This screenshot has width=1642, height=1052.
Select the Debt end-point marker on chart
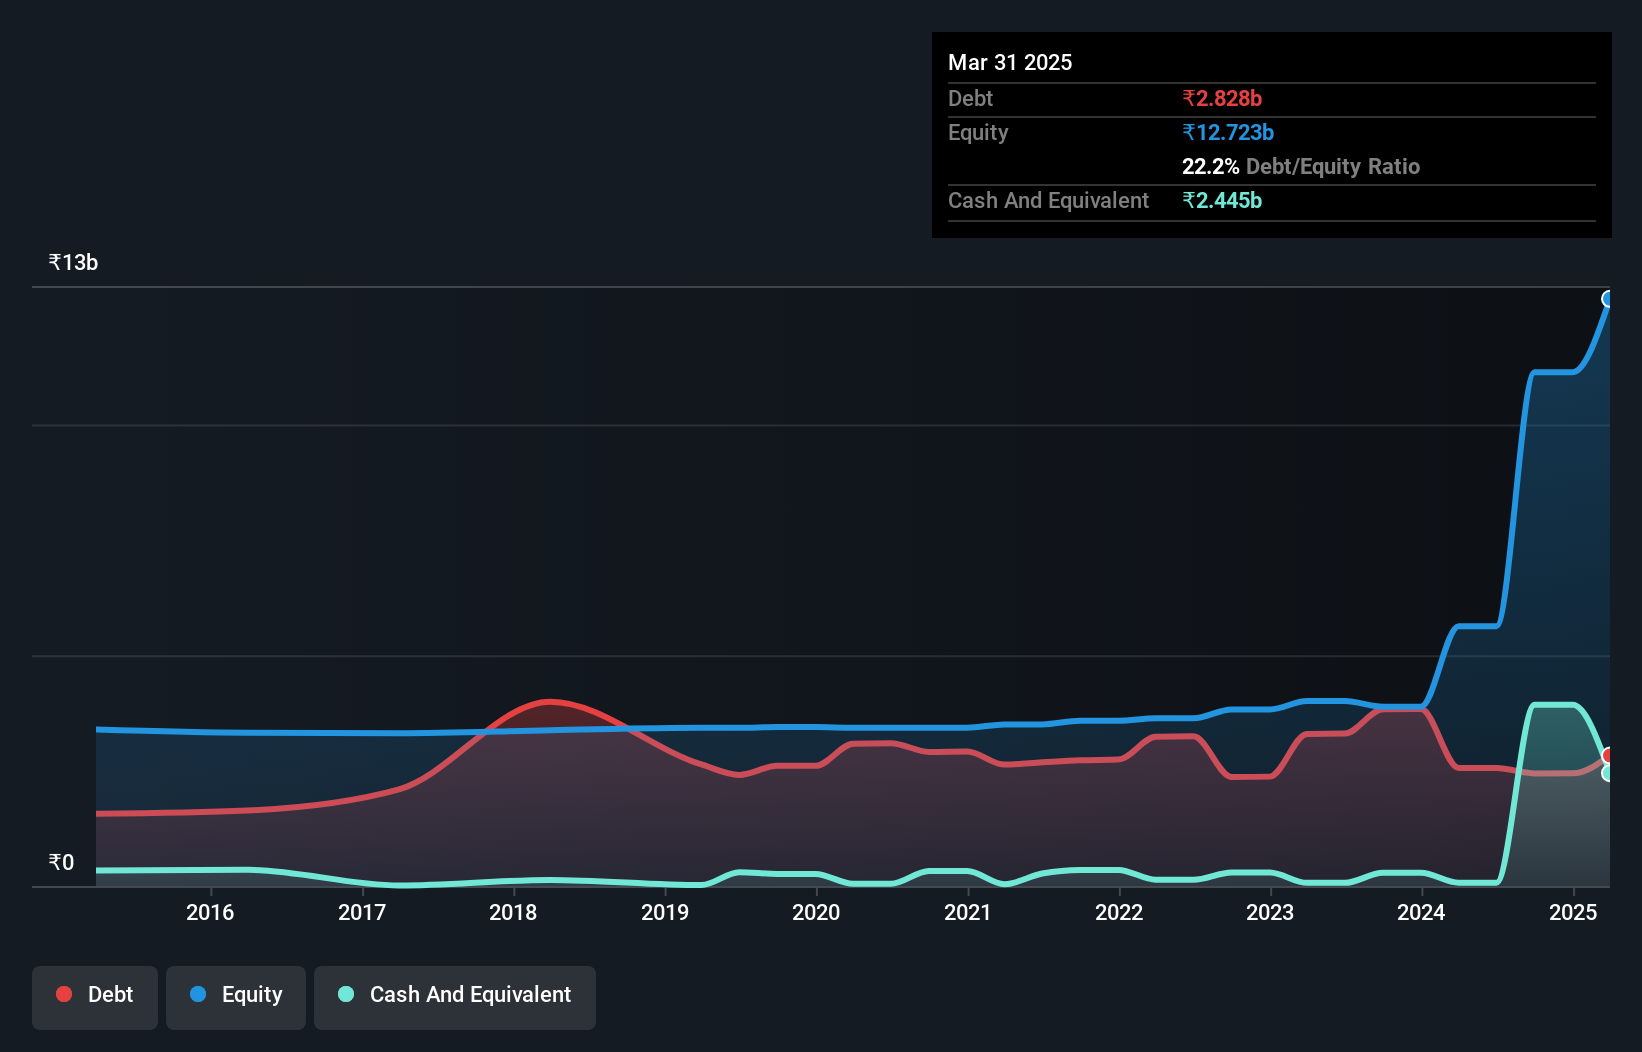pos(1608,755)
